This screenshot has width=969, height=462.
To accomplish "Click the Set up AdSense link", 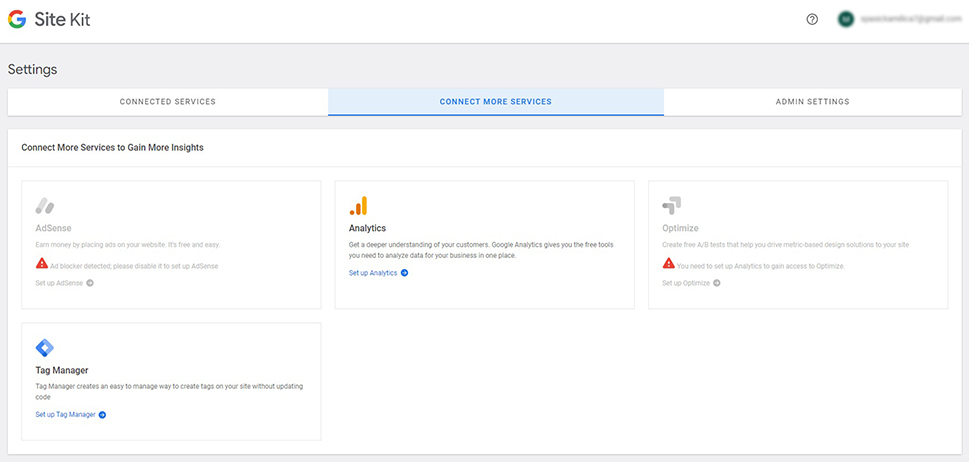I will pyautogui.click(x=59, y=283).
